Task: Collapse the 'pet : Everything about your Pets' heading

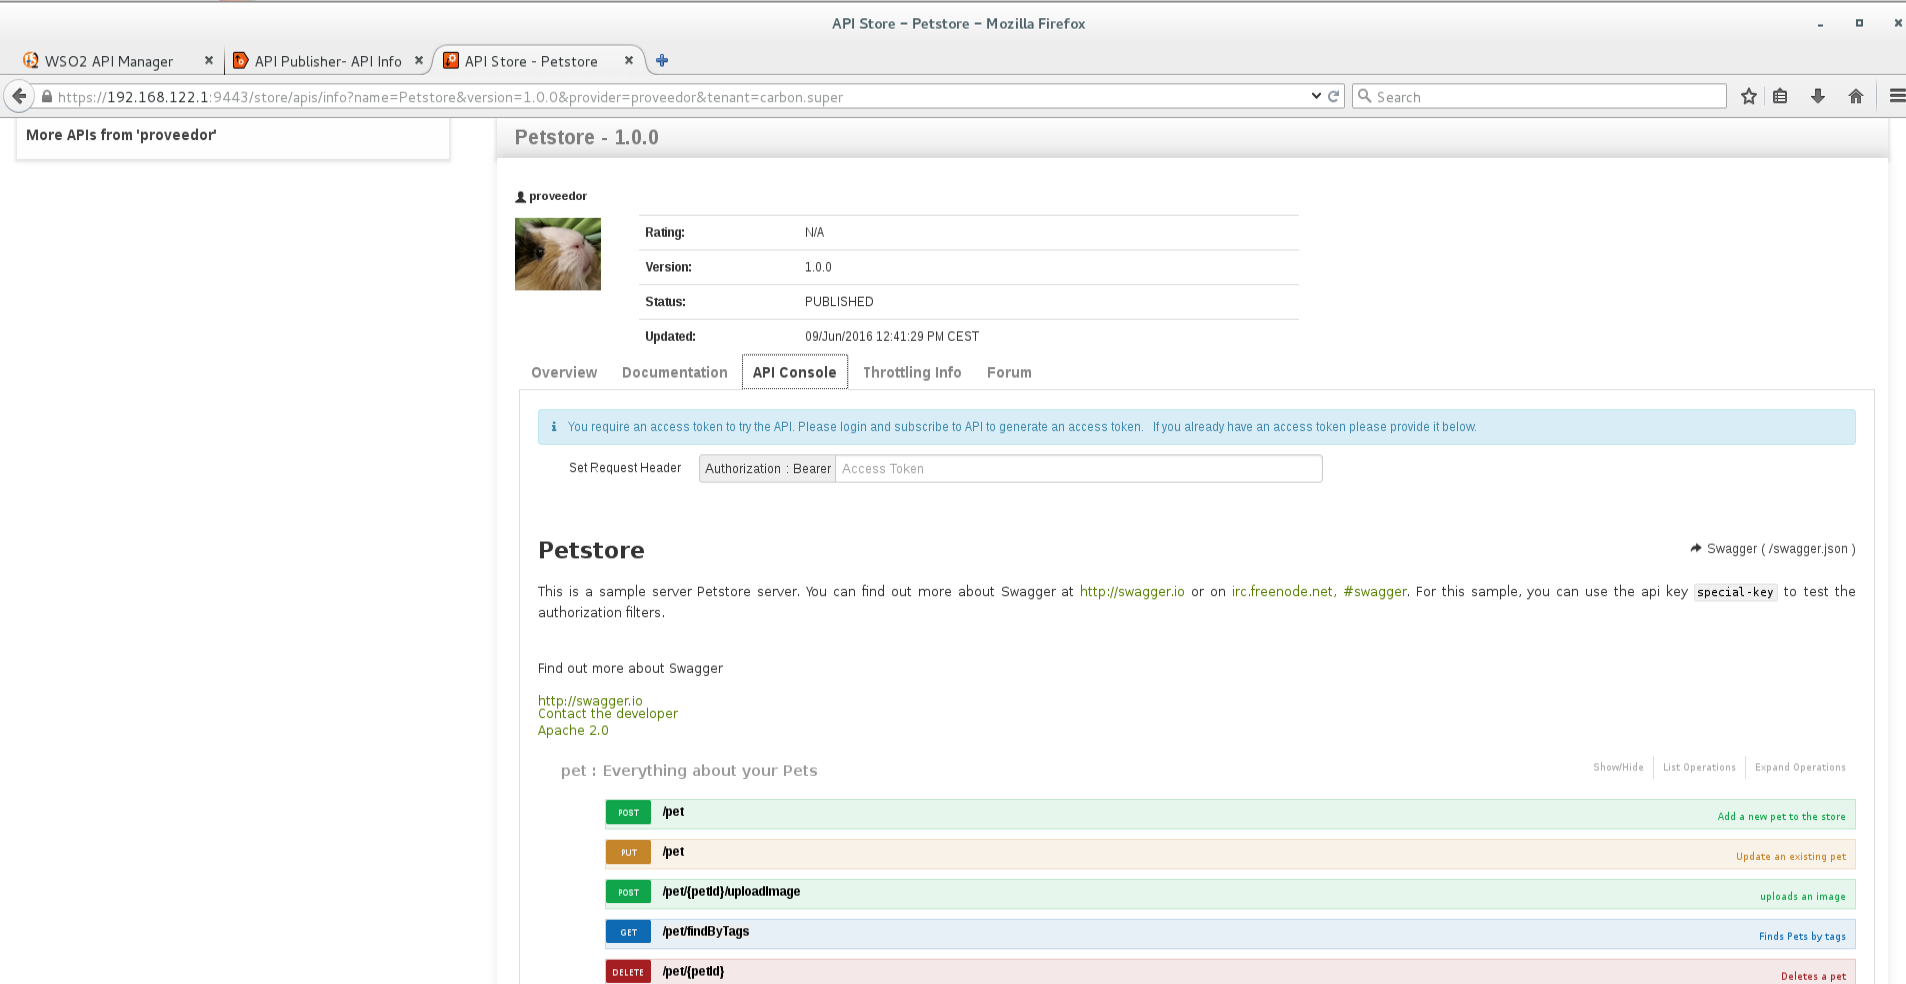Action: point(689,771)
